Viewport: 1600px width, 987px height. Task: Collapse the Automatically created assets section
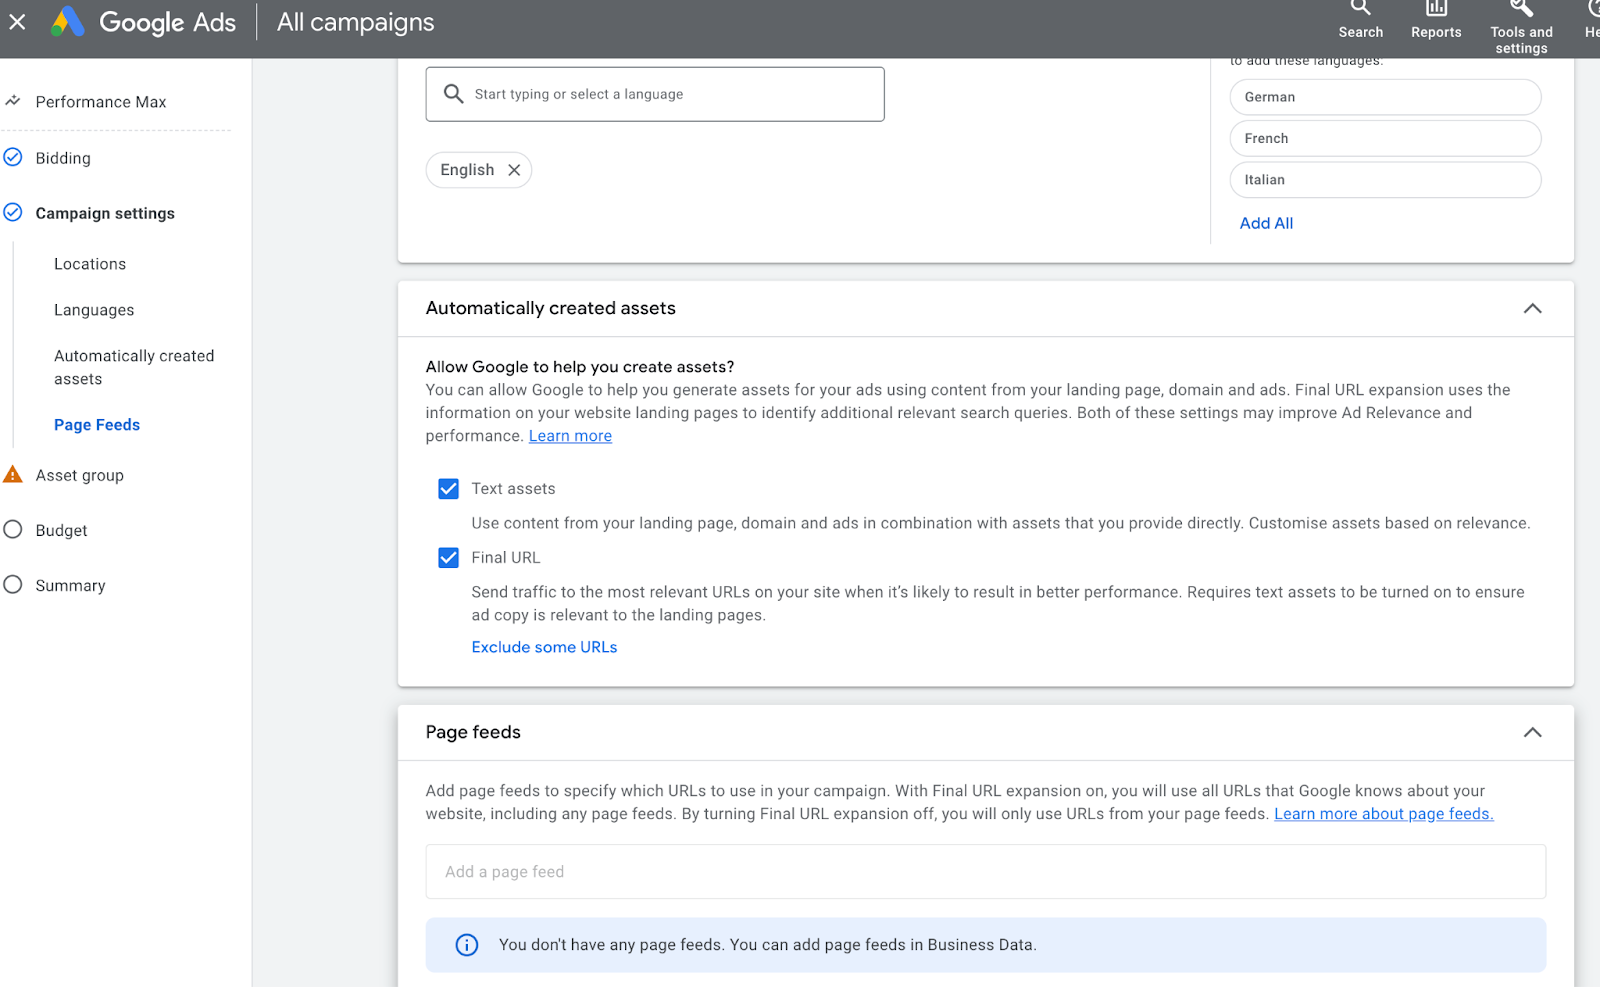coord(1532,309)
